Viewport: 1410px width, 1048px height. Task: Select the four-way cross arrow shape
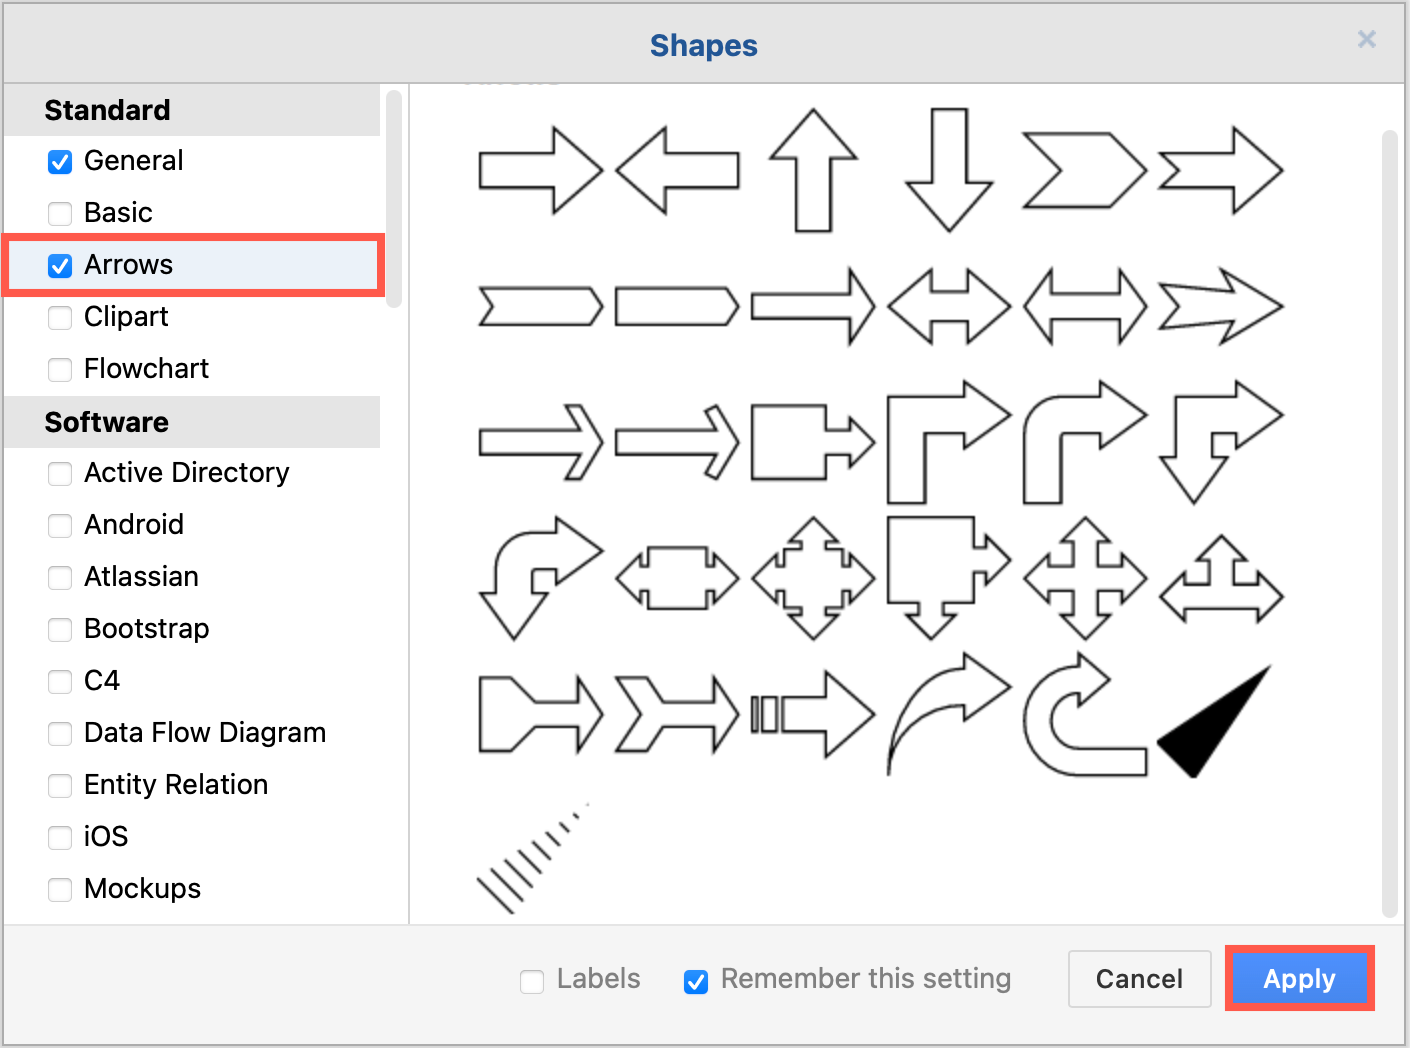click(1084, 578)
